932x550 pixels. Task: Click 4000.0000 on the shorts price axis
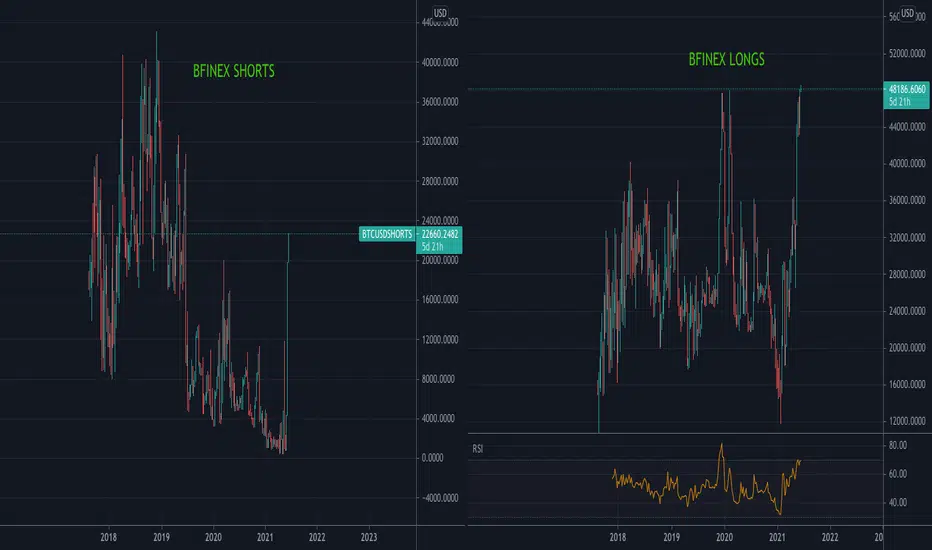pyautogui.click(x=438, y=419)
